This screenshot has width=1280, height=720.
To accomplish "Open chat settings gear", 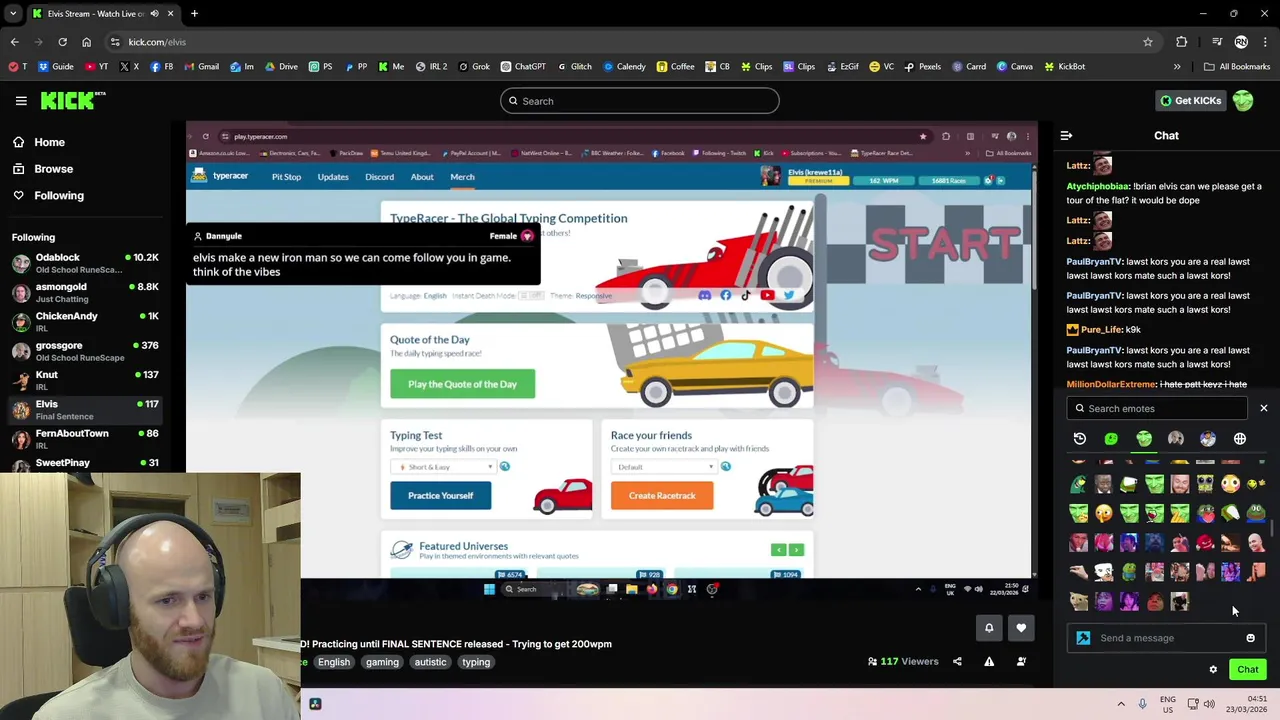I will (x=1213, y=670).
